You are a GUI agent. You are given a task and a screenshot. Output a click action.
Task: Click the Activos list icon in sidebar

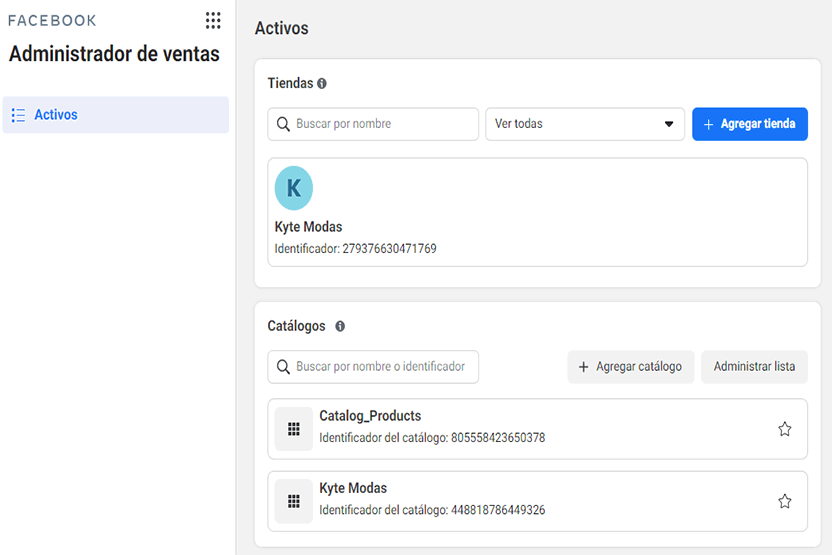pyautogui.click(x=18, y=115)
